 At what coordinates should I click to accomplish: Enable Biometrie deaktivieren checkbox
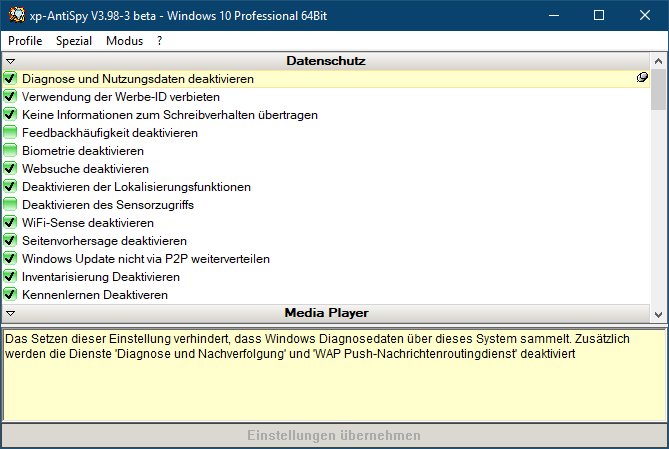[x=10, y=150]
